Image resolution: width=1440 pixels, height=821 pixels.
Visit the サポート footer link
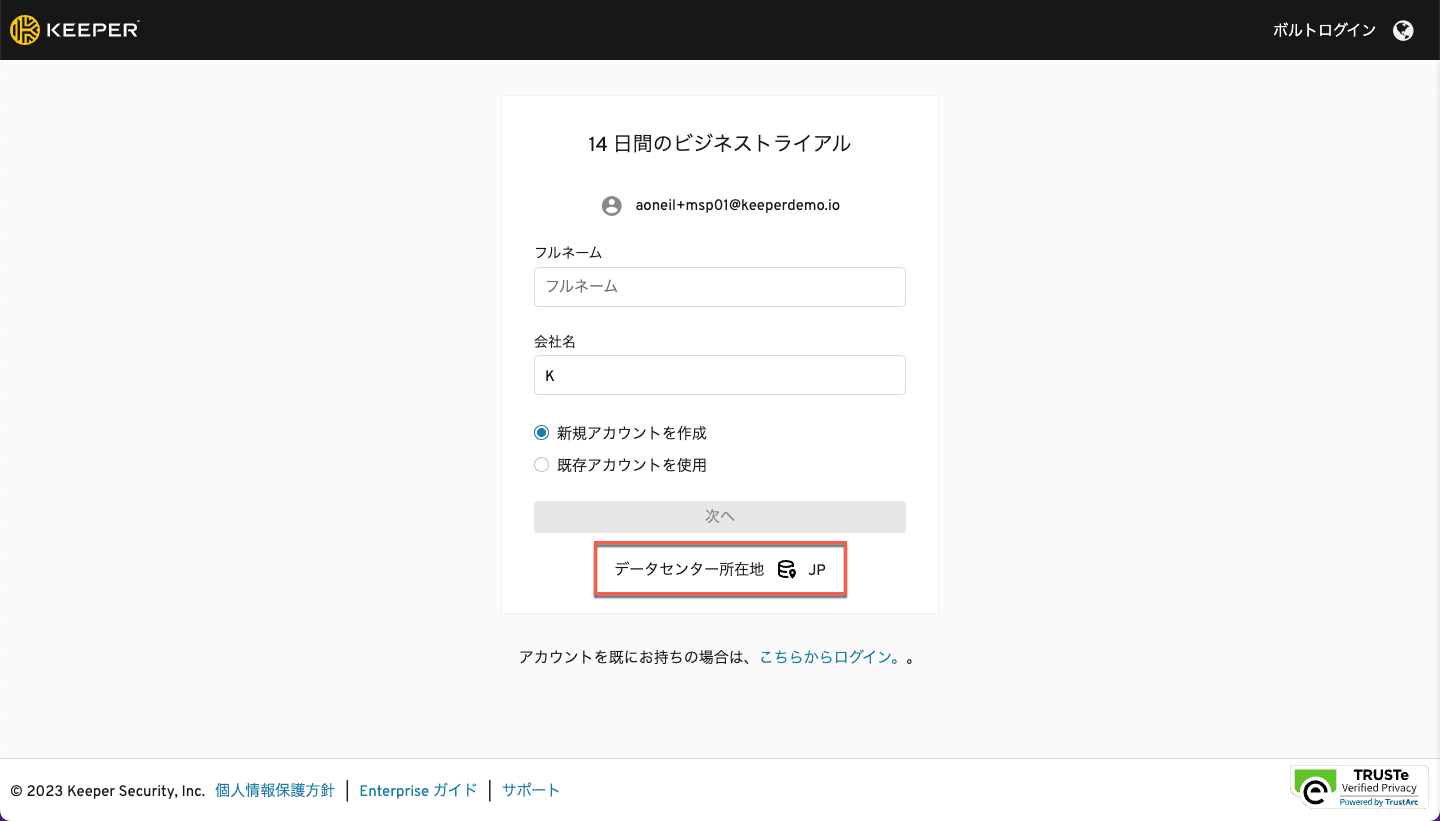531,790
